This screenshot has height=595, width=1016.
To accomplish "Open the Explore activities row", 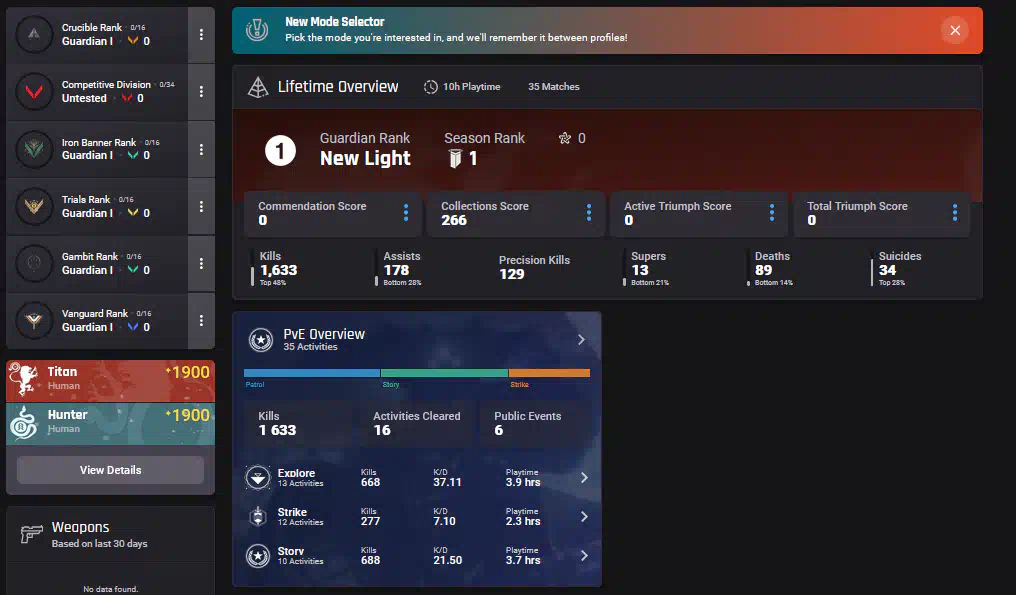I will pyautogui.click(x=417, y=478).
